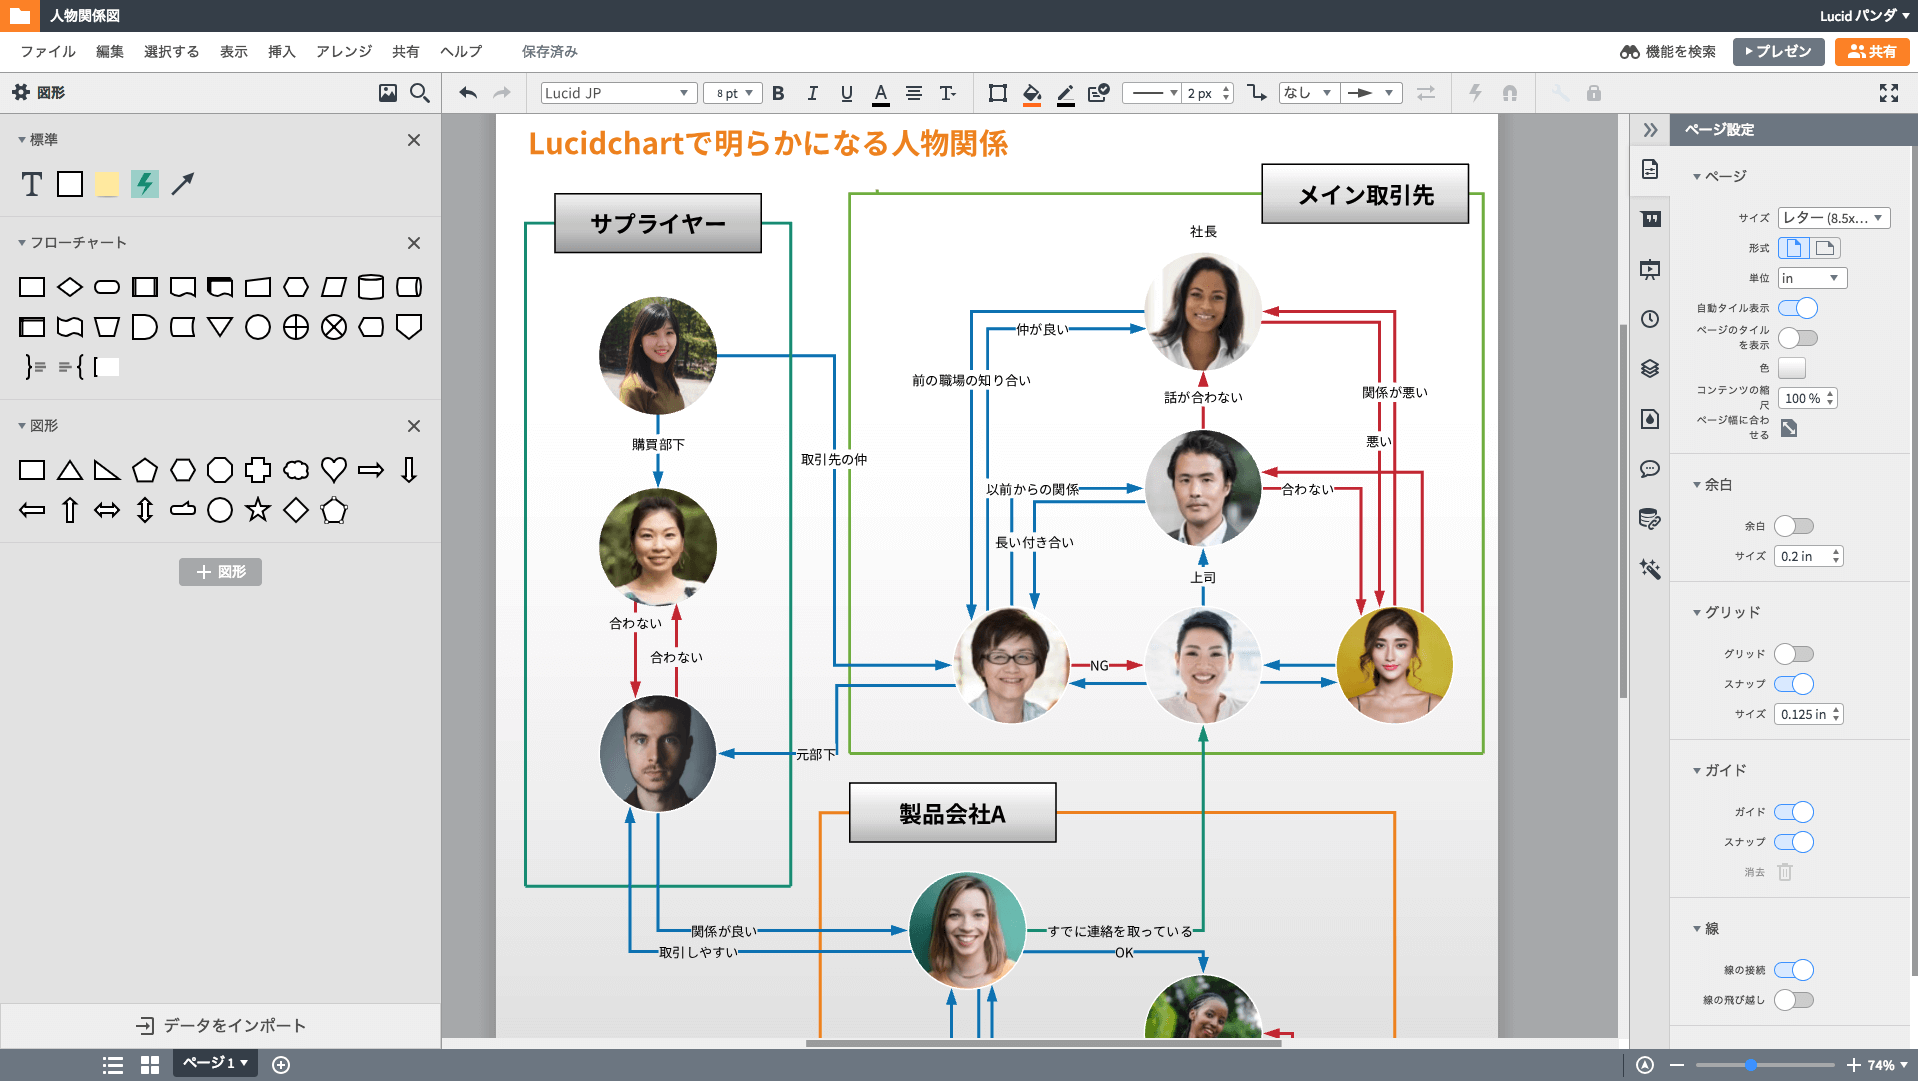1918x1081 pixels.
Task: Turn off 自動タイル表示 toggle
Action: (1797, 308)
